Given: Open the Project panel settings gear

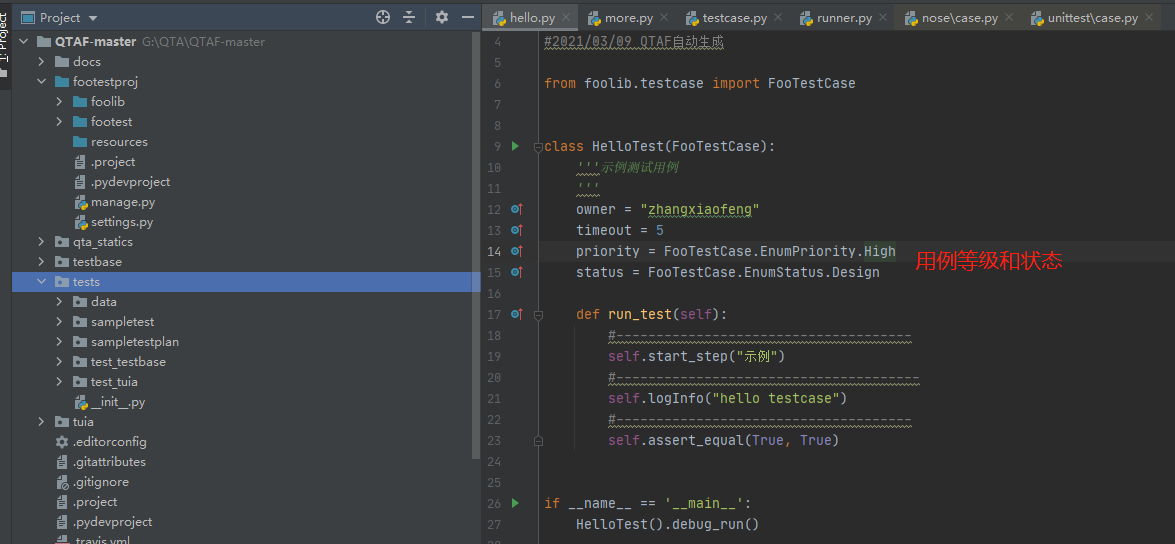Looking at the screenshot, I should tap(442, 17).
